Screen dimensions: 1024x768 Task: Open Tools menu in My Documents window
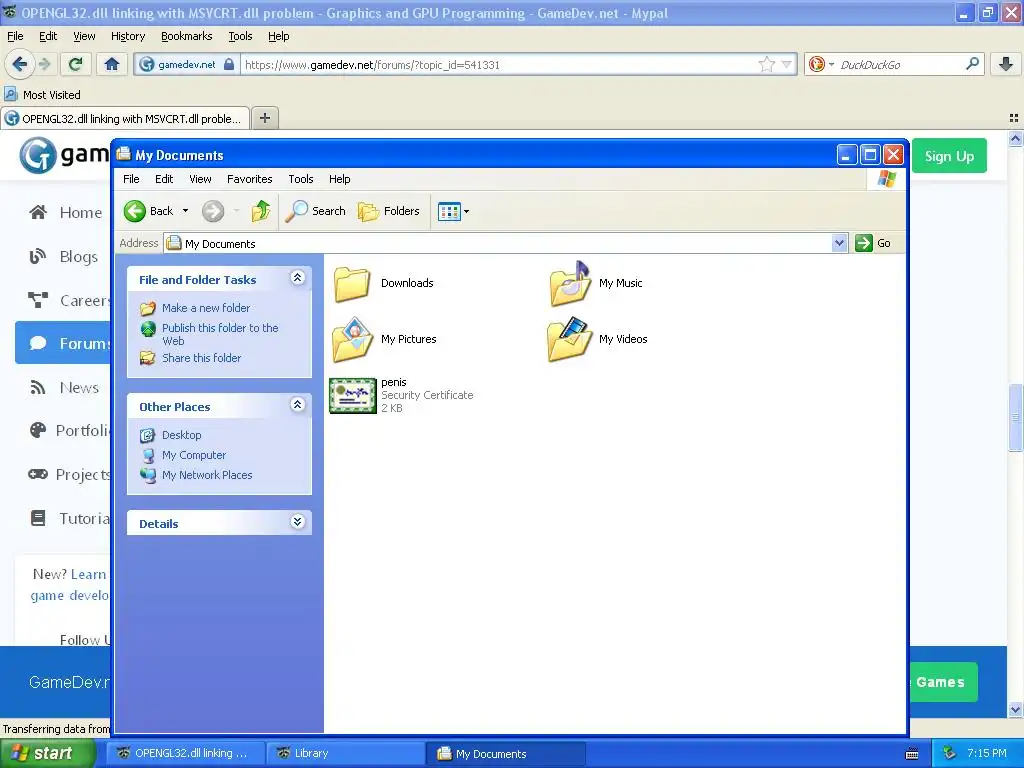[300, 179]
